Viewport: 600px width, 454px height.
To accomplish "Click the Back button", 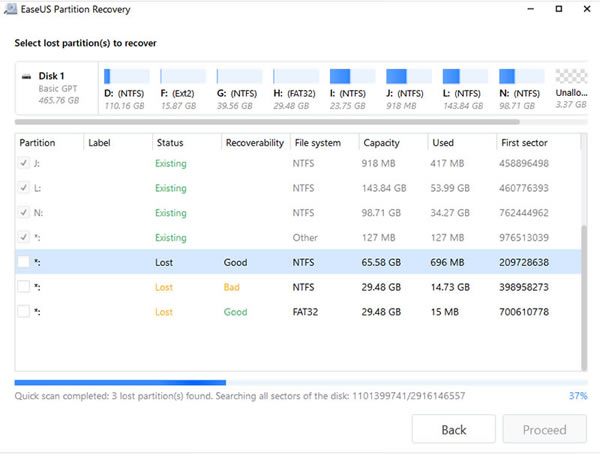I will (454, 430).
